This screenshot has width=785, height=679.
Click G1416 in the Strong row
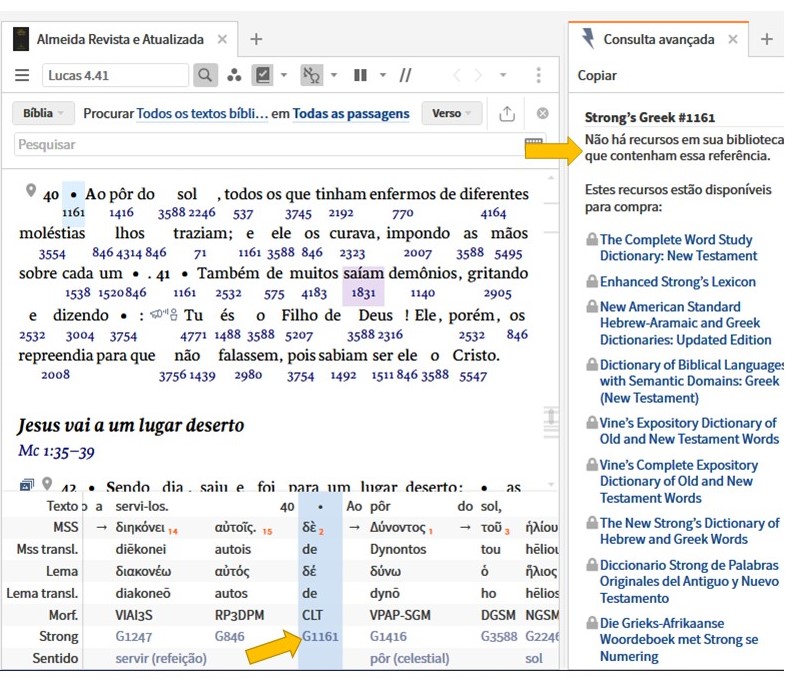coord(388,636)
